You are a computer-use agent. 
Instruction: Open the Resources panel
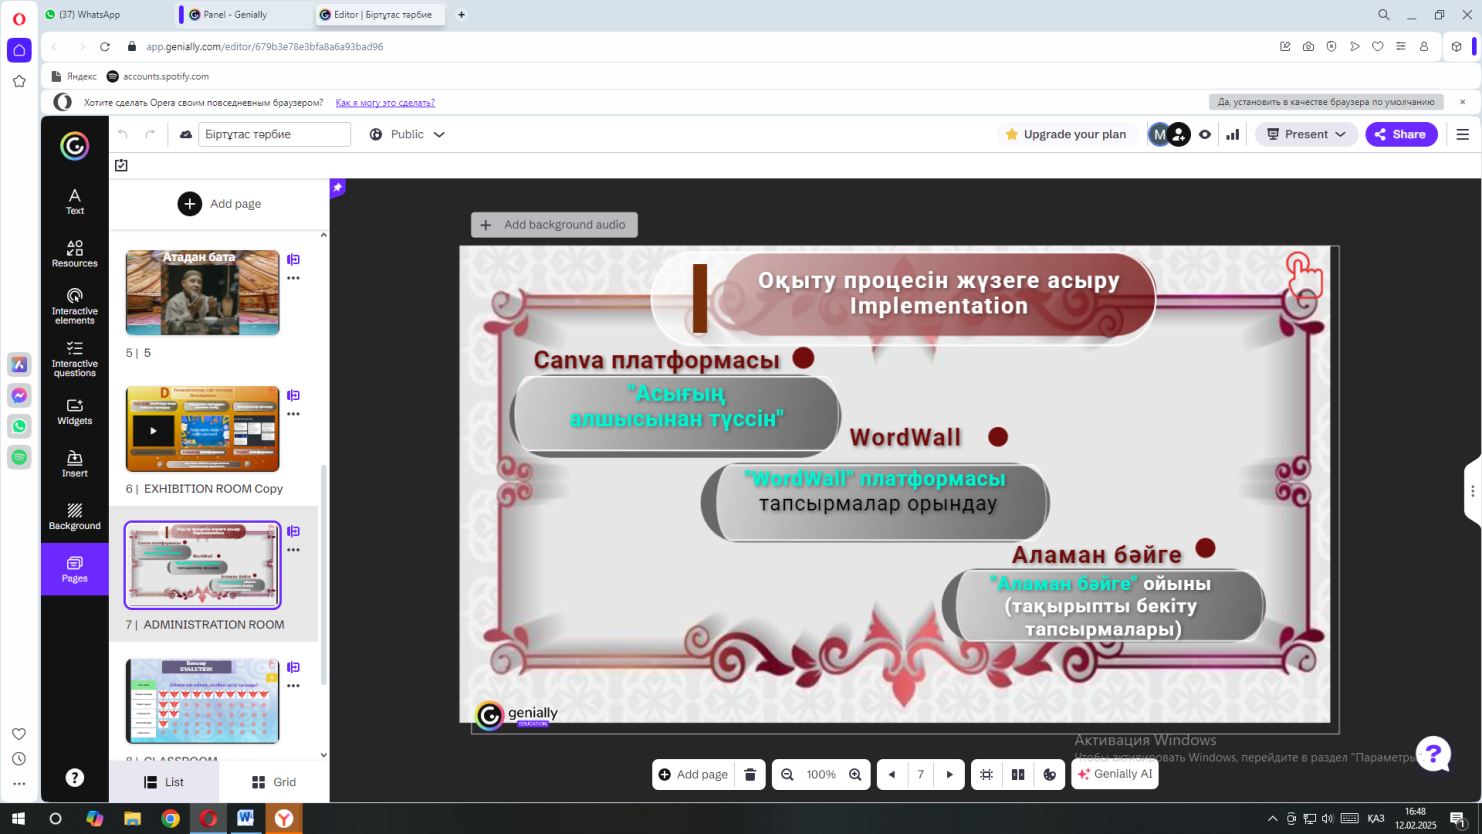[75, 253]
